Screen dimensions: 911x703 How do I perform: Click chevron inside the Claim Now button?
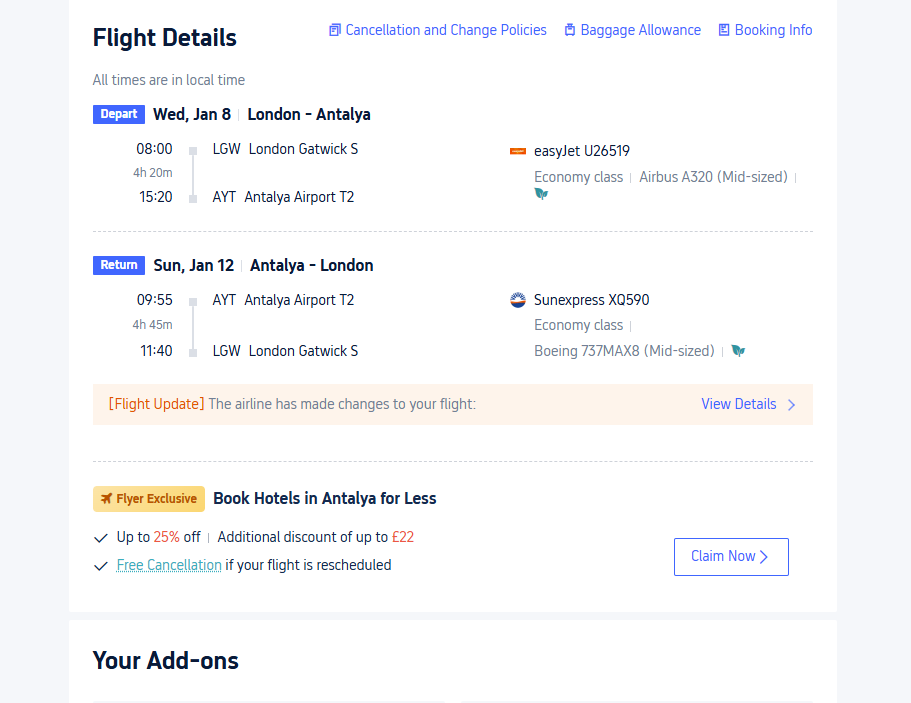[x=764, y=557]
